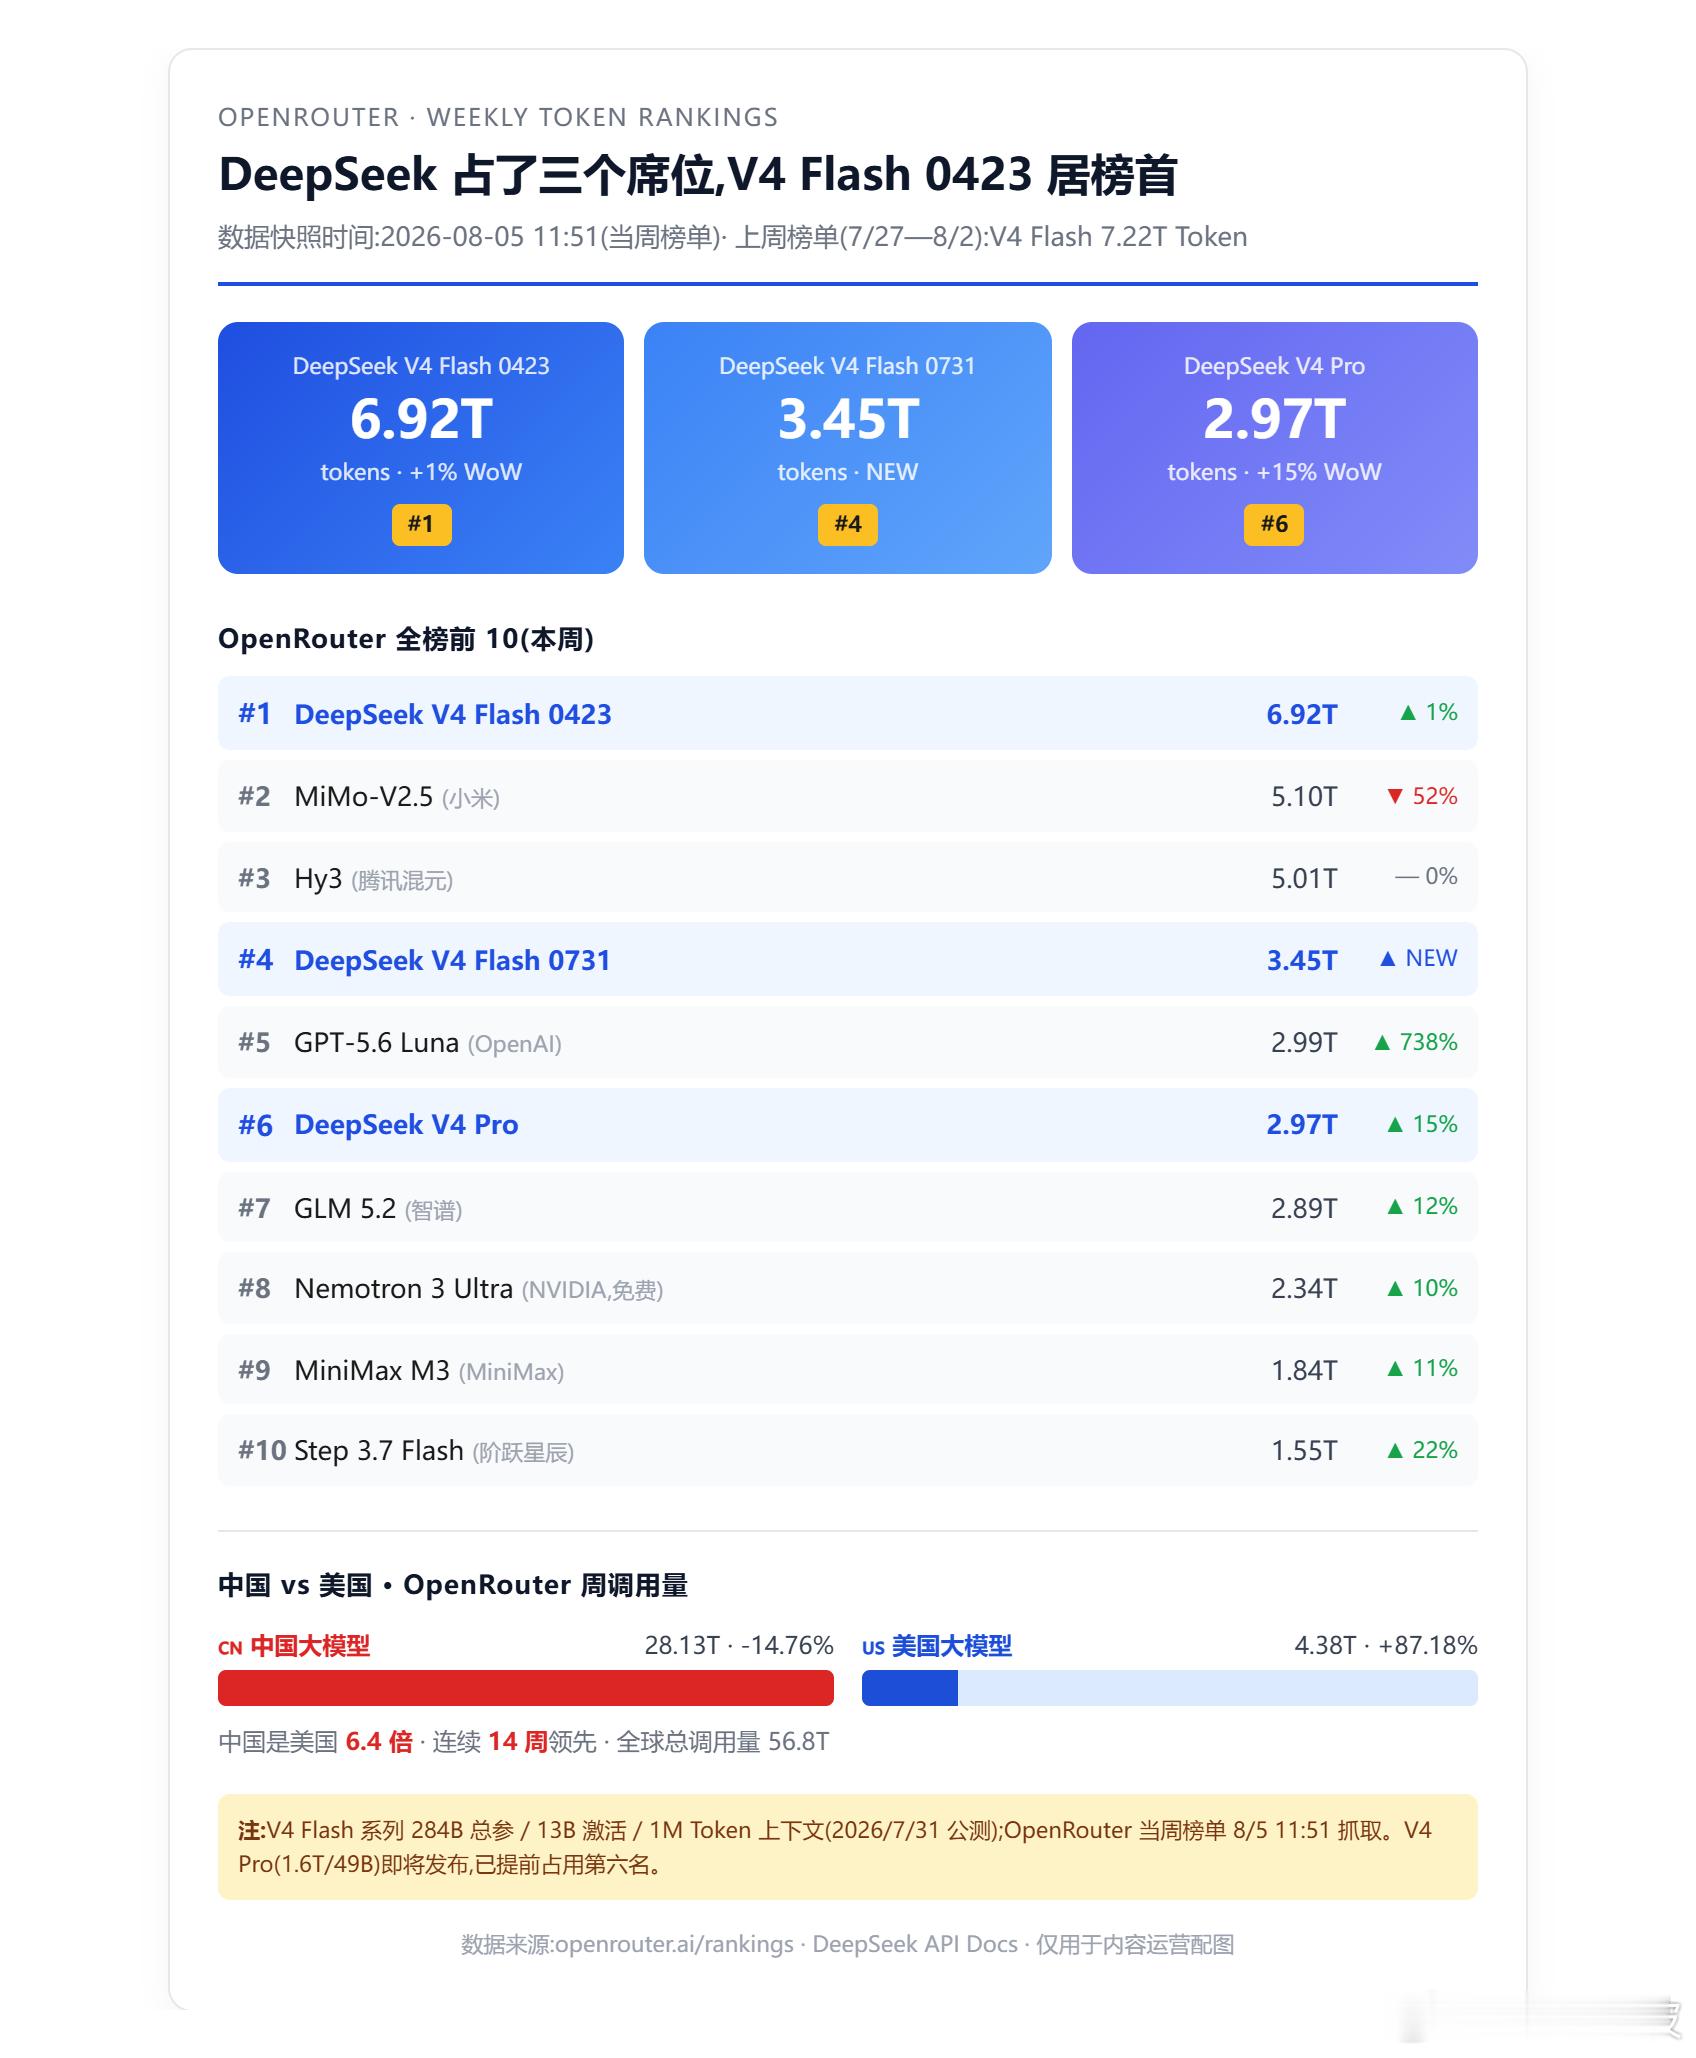
Task: Click the up arrow in GLM 5.2 row
Action: (x=1395, y=1207)
